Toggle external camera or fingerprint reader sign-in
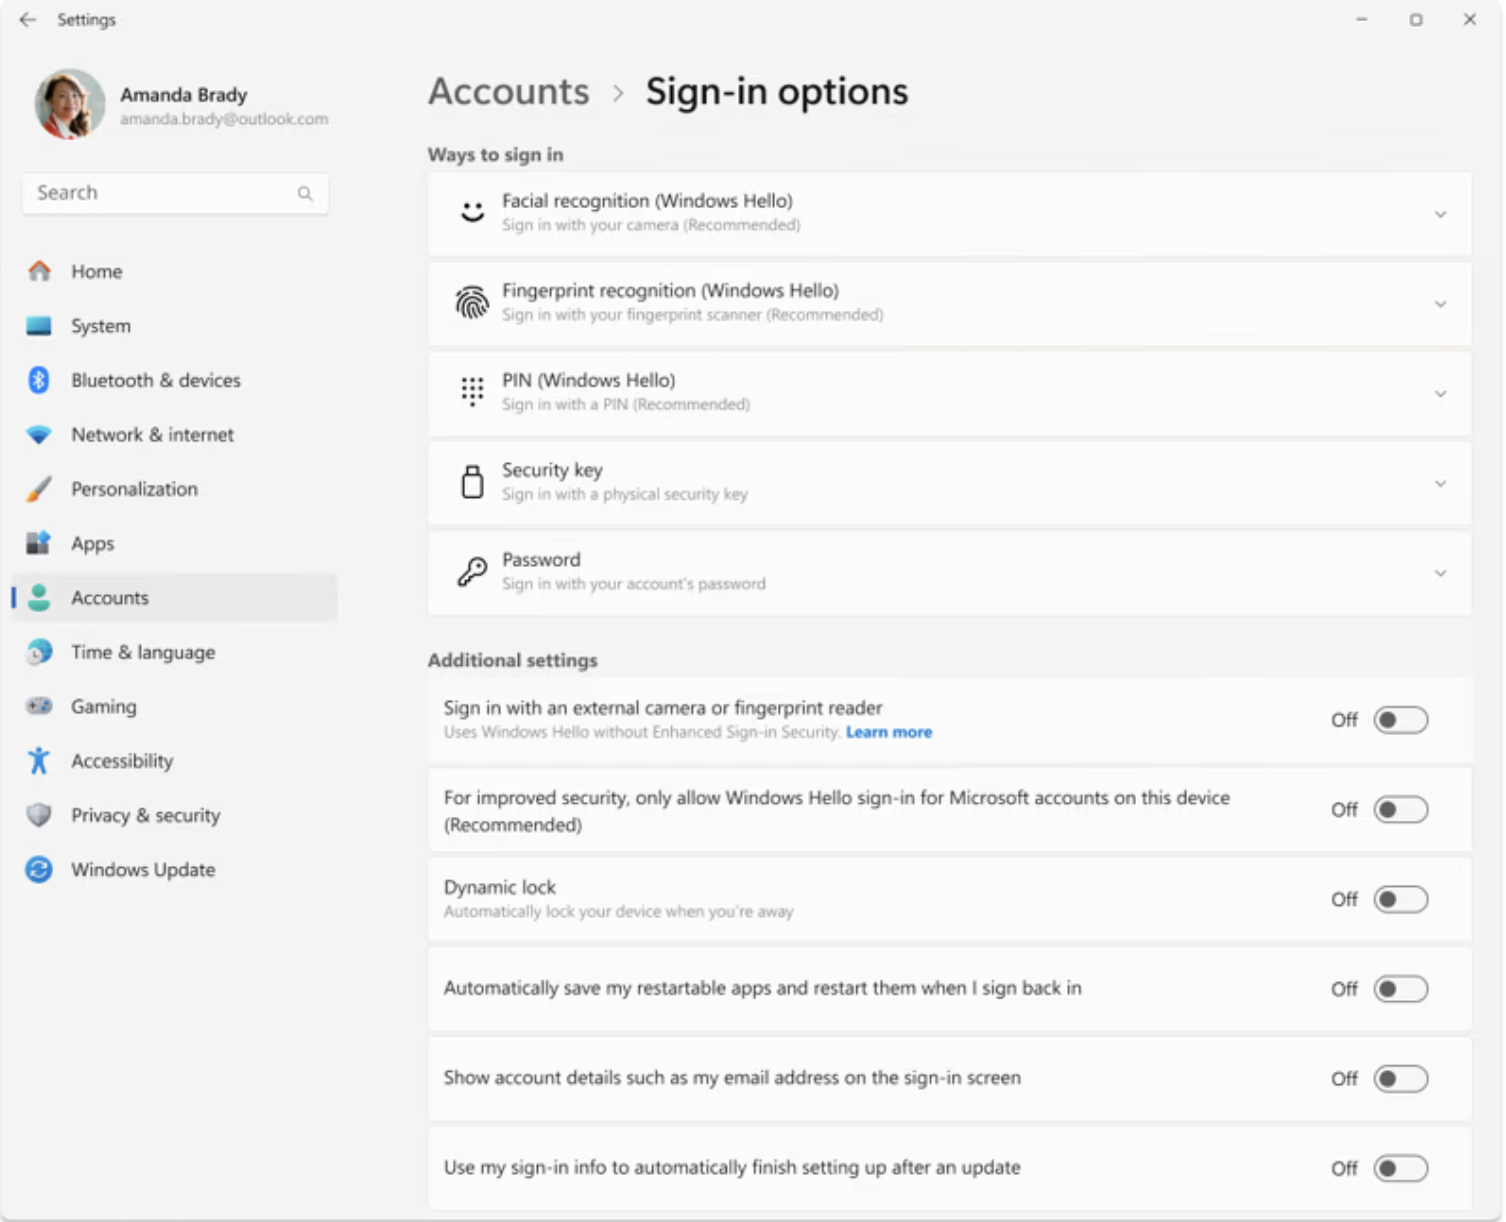This screenshot has width=1506, height=1222. point(1400,720)
